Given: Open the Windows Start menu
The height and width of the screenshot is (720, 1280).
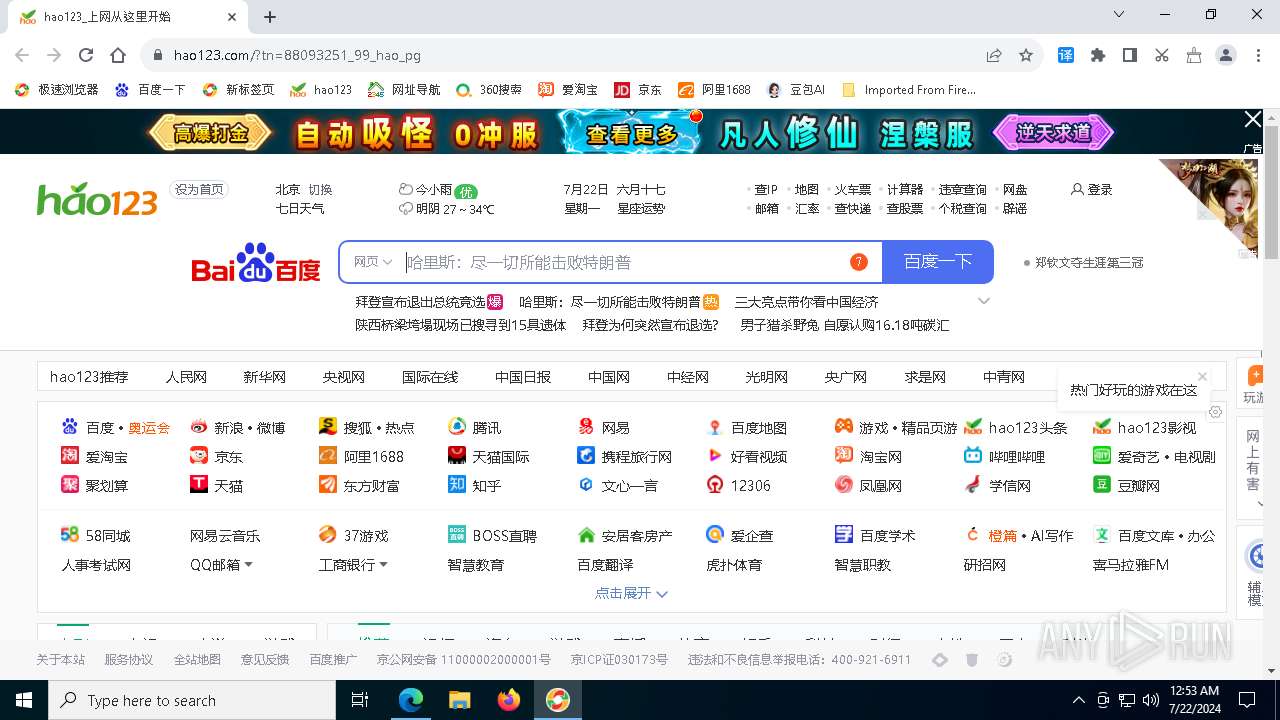Looking at the screenshot, I should [x=24, y=700].
